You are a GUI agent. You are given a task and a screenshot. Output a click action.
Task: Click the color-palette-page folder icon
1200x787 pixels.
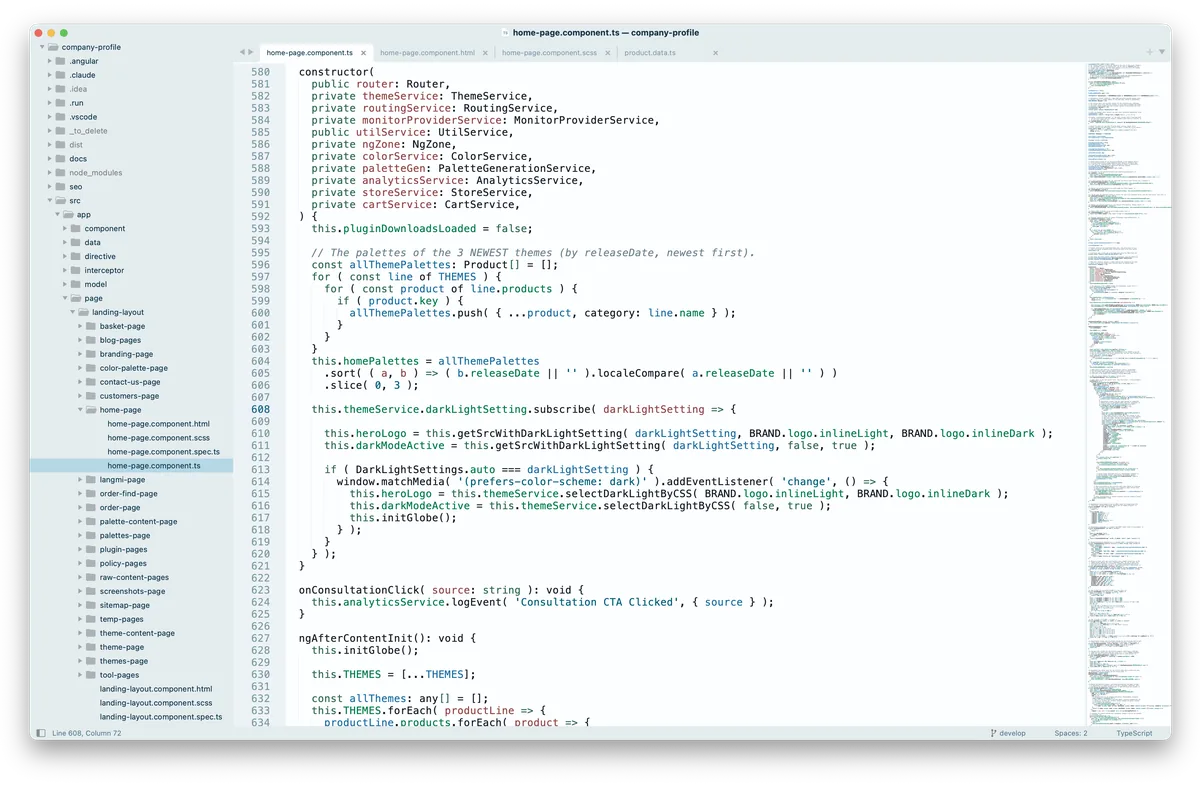(x=91, y=368)
